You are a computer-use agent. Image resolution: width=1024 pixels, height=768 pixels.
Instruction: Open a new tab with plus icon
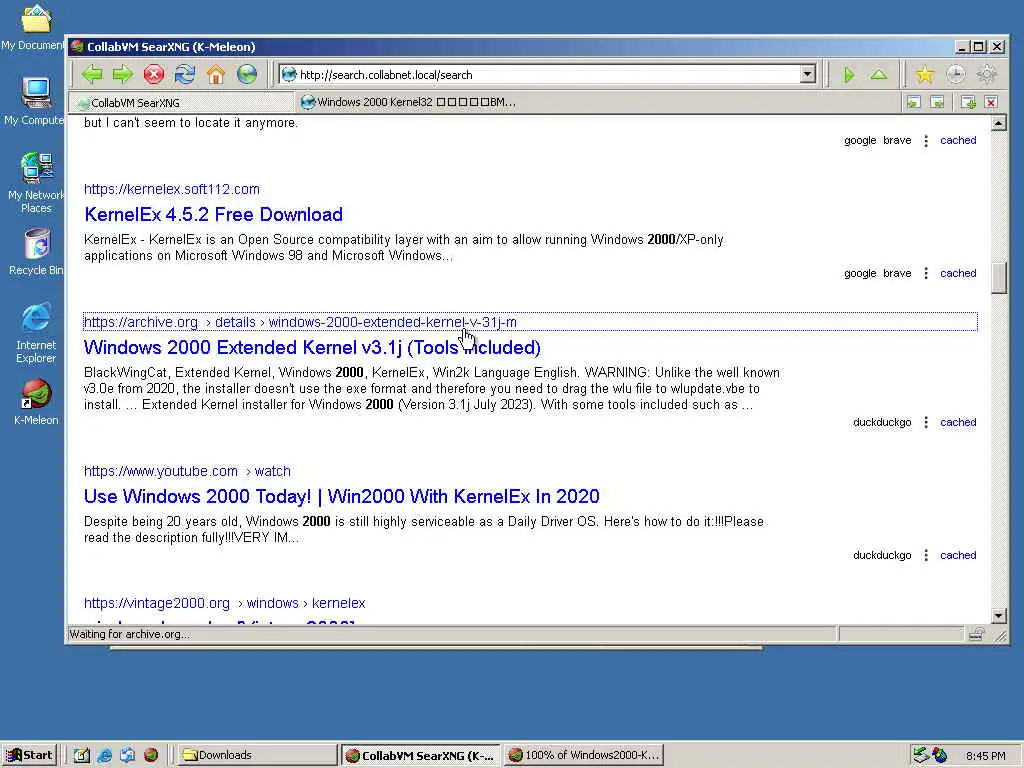tap(968, 102)
